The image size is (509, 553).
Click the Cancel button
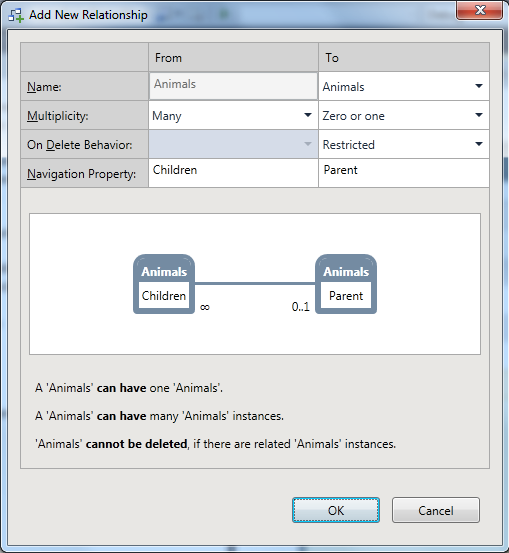click(x=436, y=510)
